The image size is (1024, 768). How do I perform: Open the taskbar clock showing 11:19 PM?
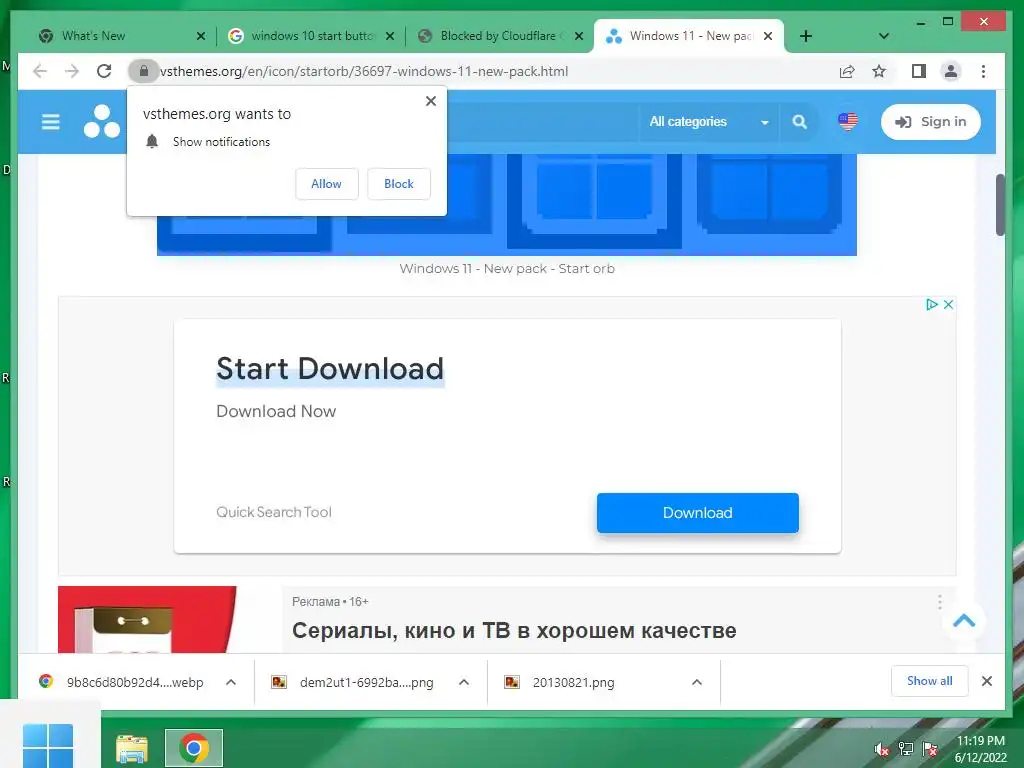click(x=980, y=749)
